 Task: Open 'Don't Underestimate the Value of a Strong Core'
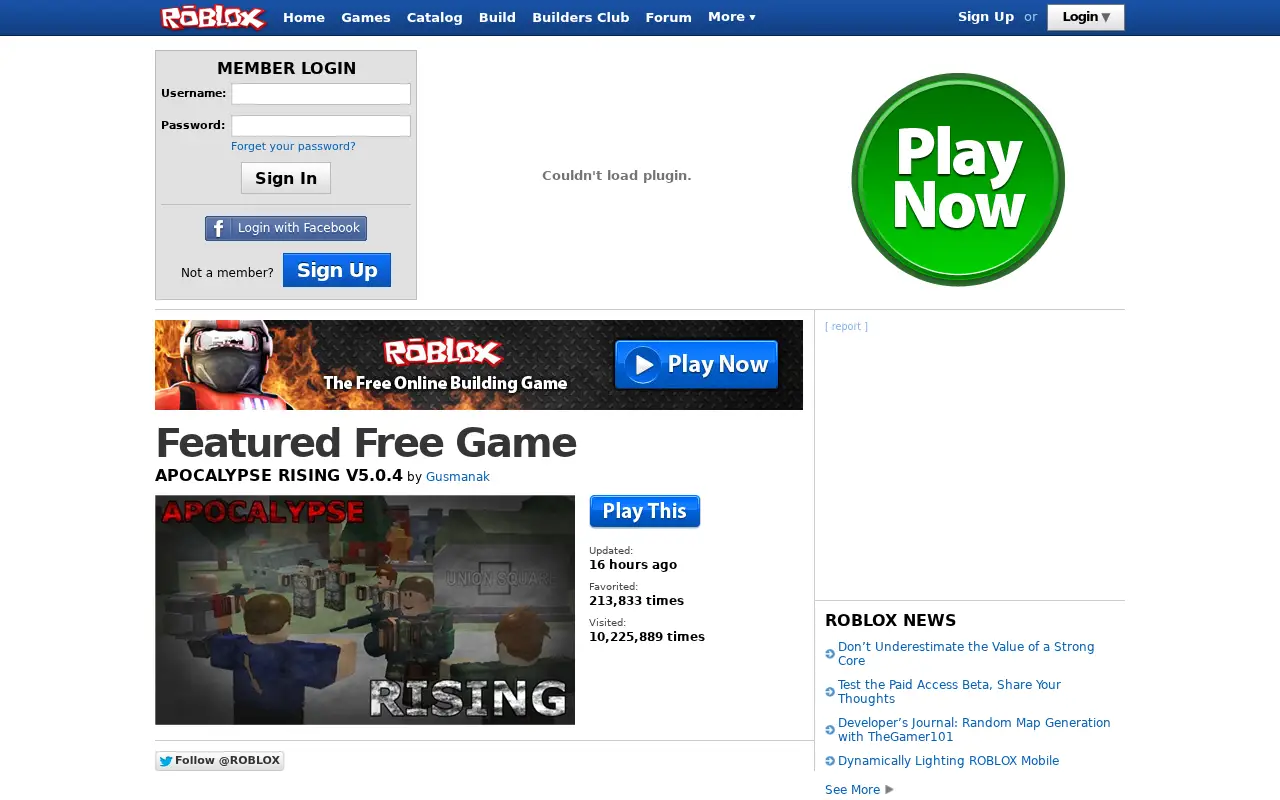[966, 654]
